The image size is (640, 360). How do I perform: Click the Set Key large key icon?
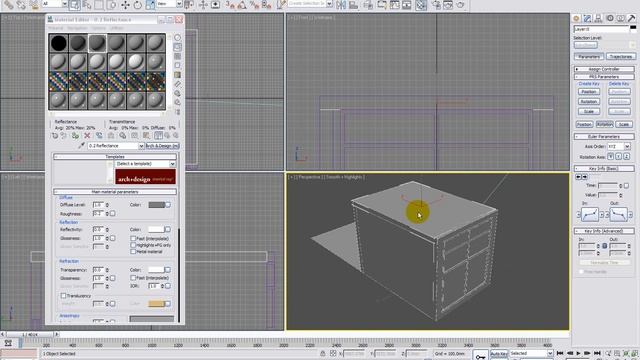(481, 355)
